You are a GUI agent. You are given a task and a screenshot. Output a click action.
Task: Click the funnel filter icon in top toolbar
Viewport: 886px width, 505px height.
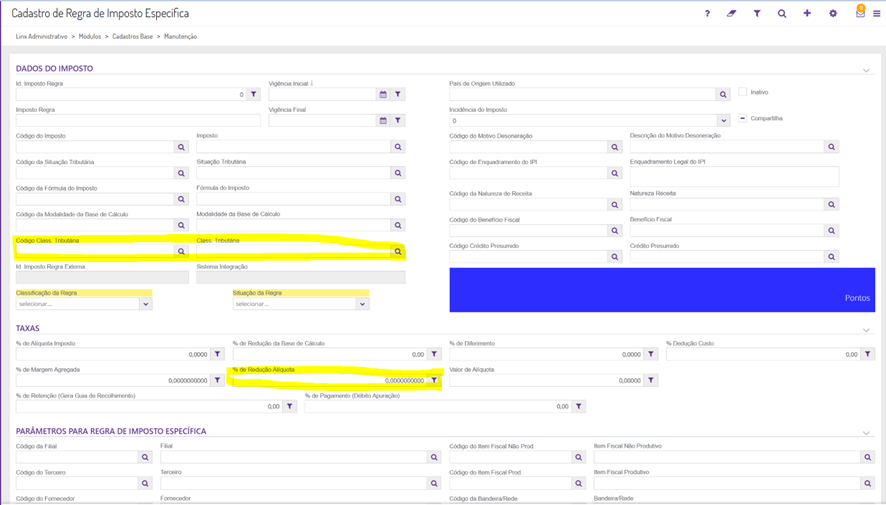click(x=757, y=14)
